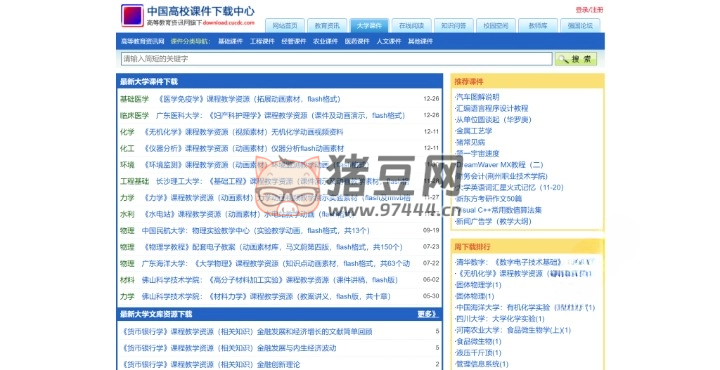This screenshot has width=720, height=370.
Task: Choose 医药课件 category
Action: point(357,41)
